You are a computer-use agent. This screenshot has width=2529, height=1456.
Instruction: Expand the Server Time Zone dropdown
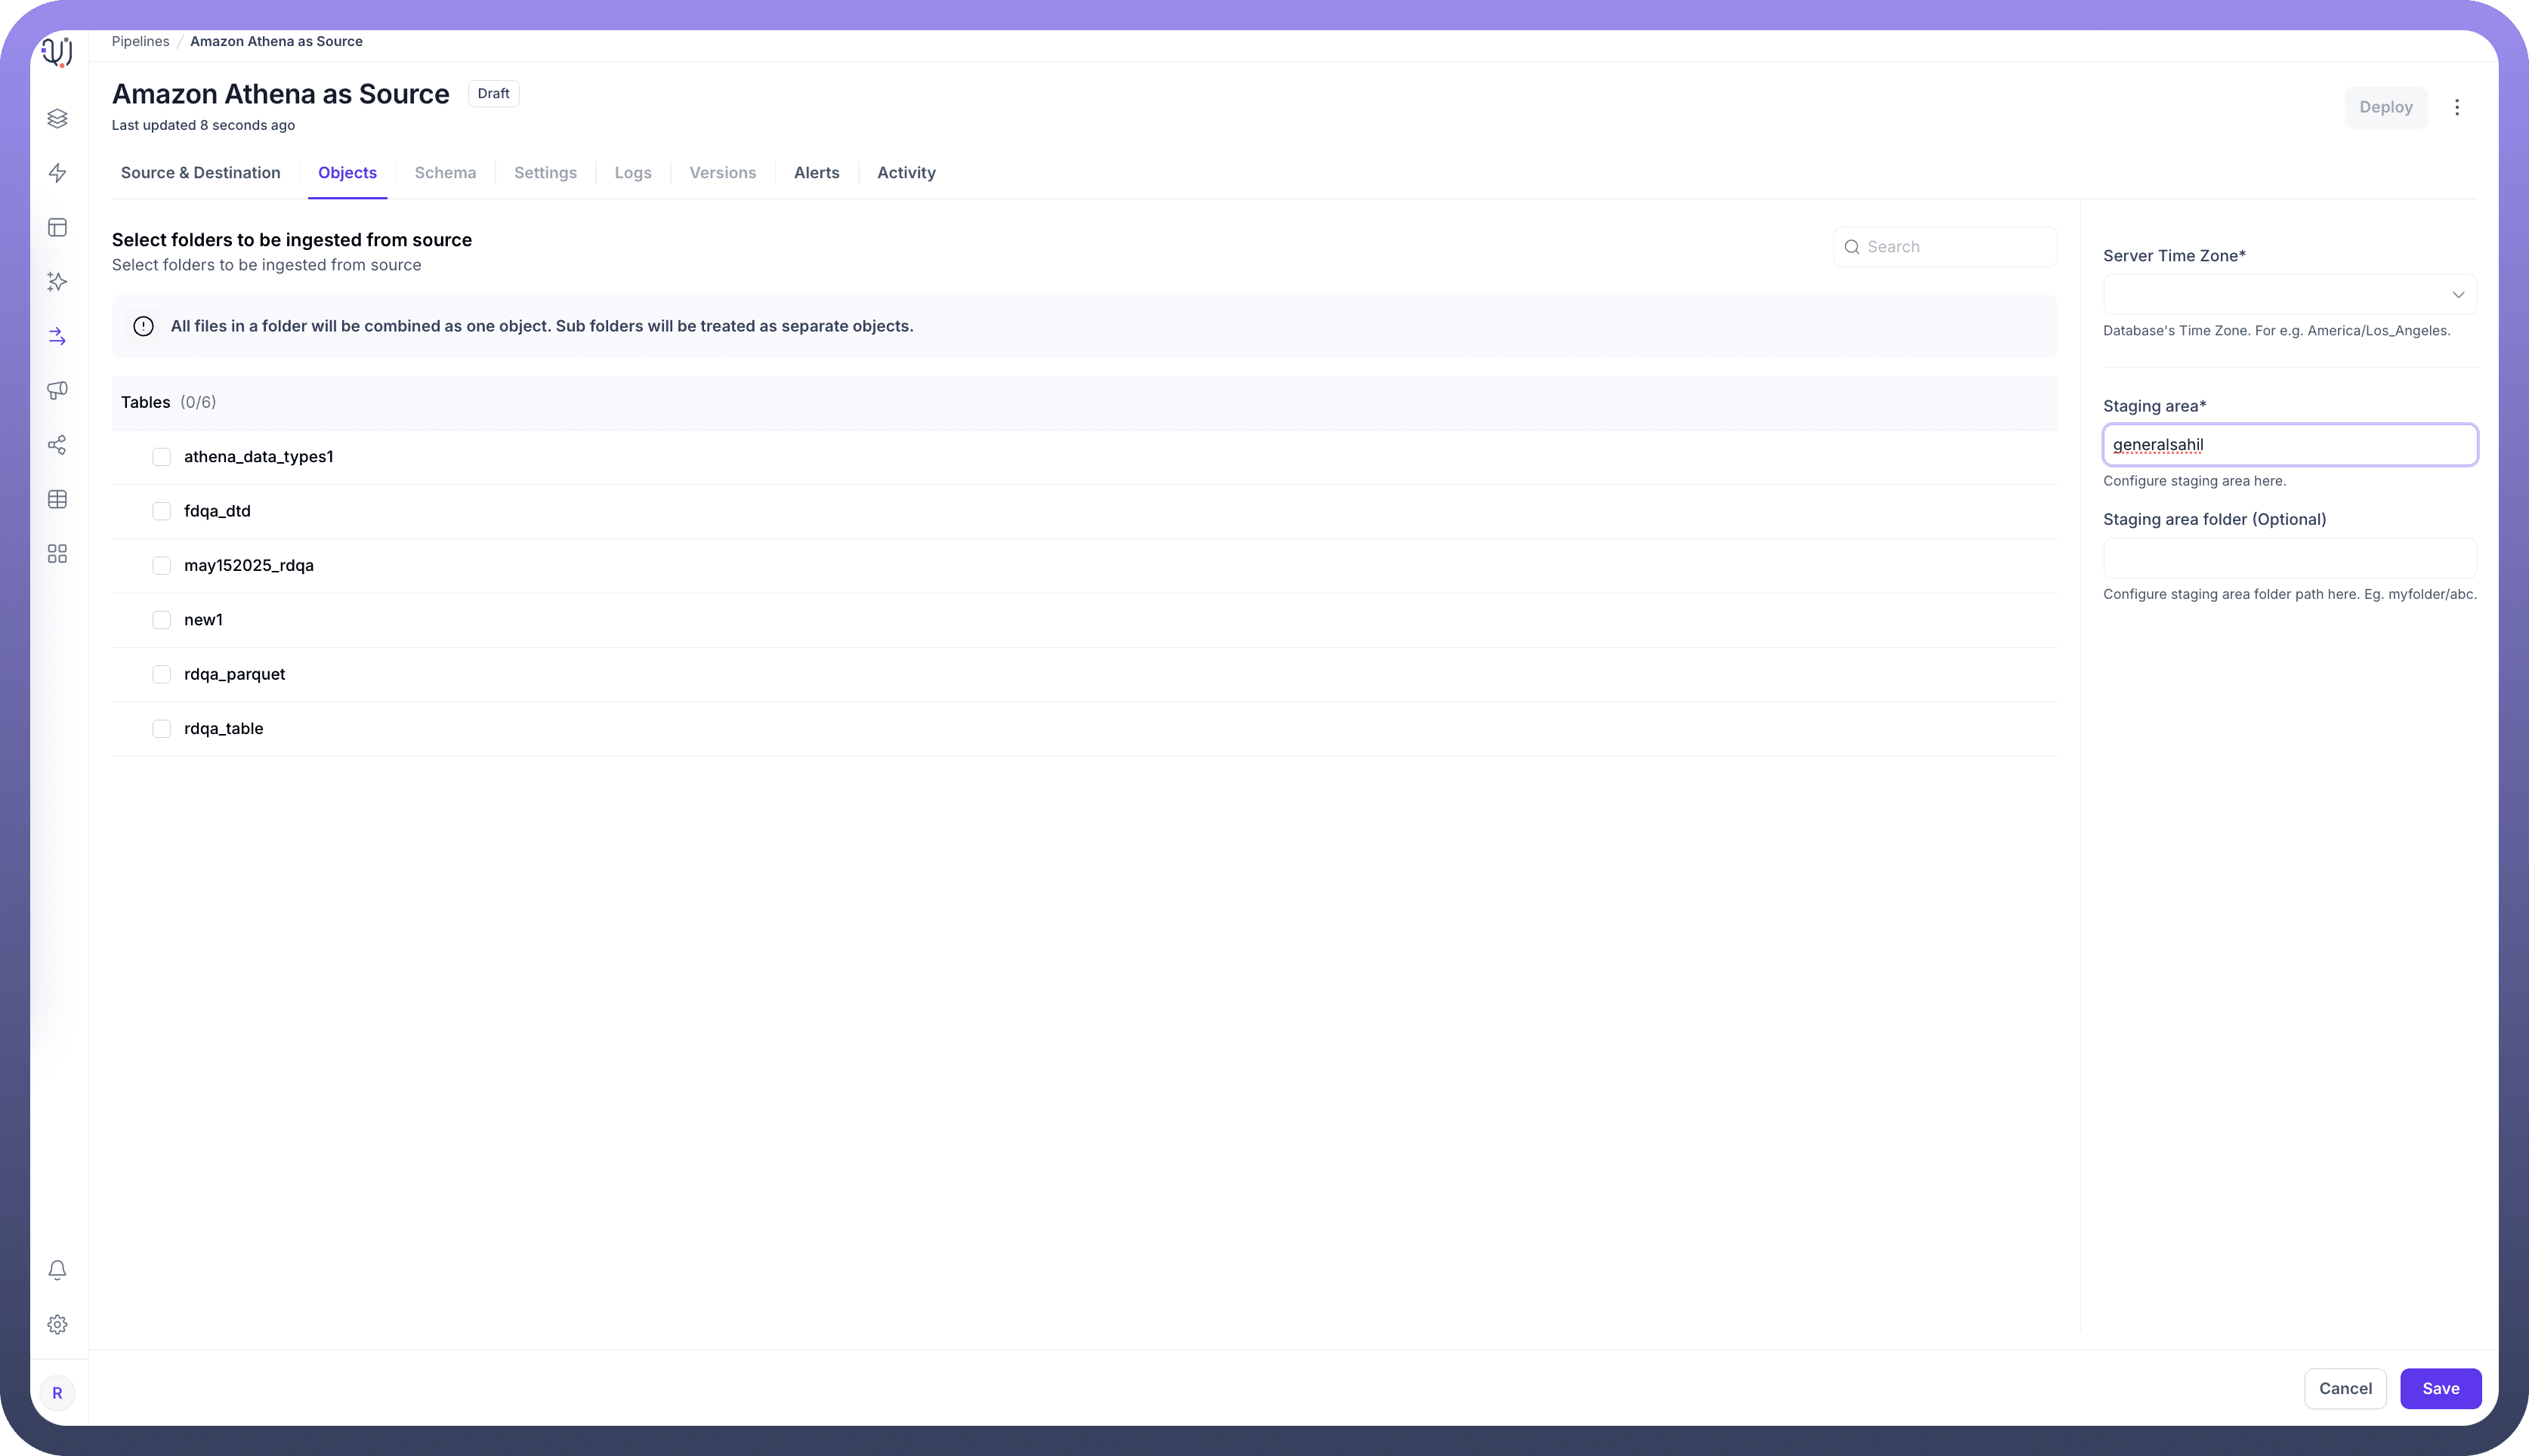click(2289, 295)
